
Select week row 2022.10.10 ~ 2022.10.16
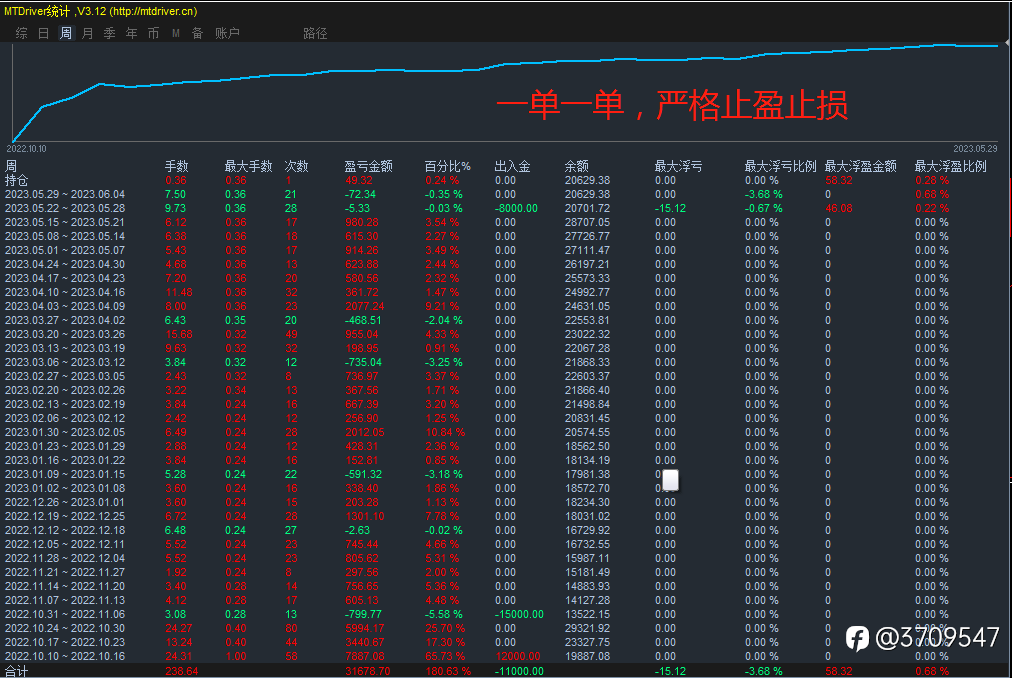tap(506, 656)
